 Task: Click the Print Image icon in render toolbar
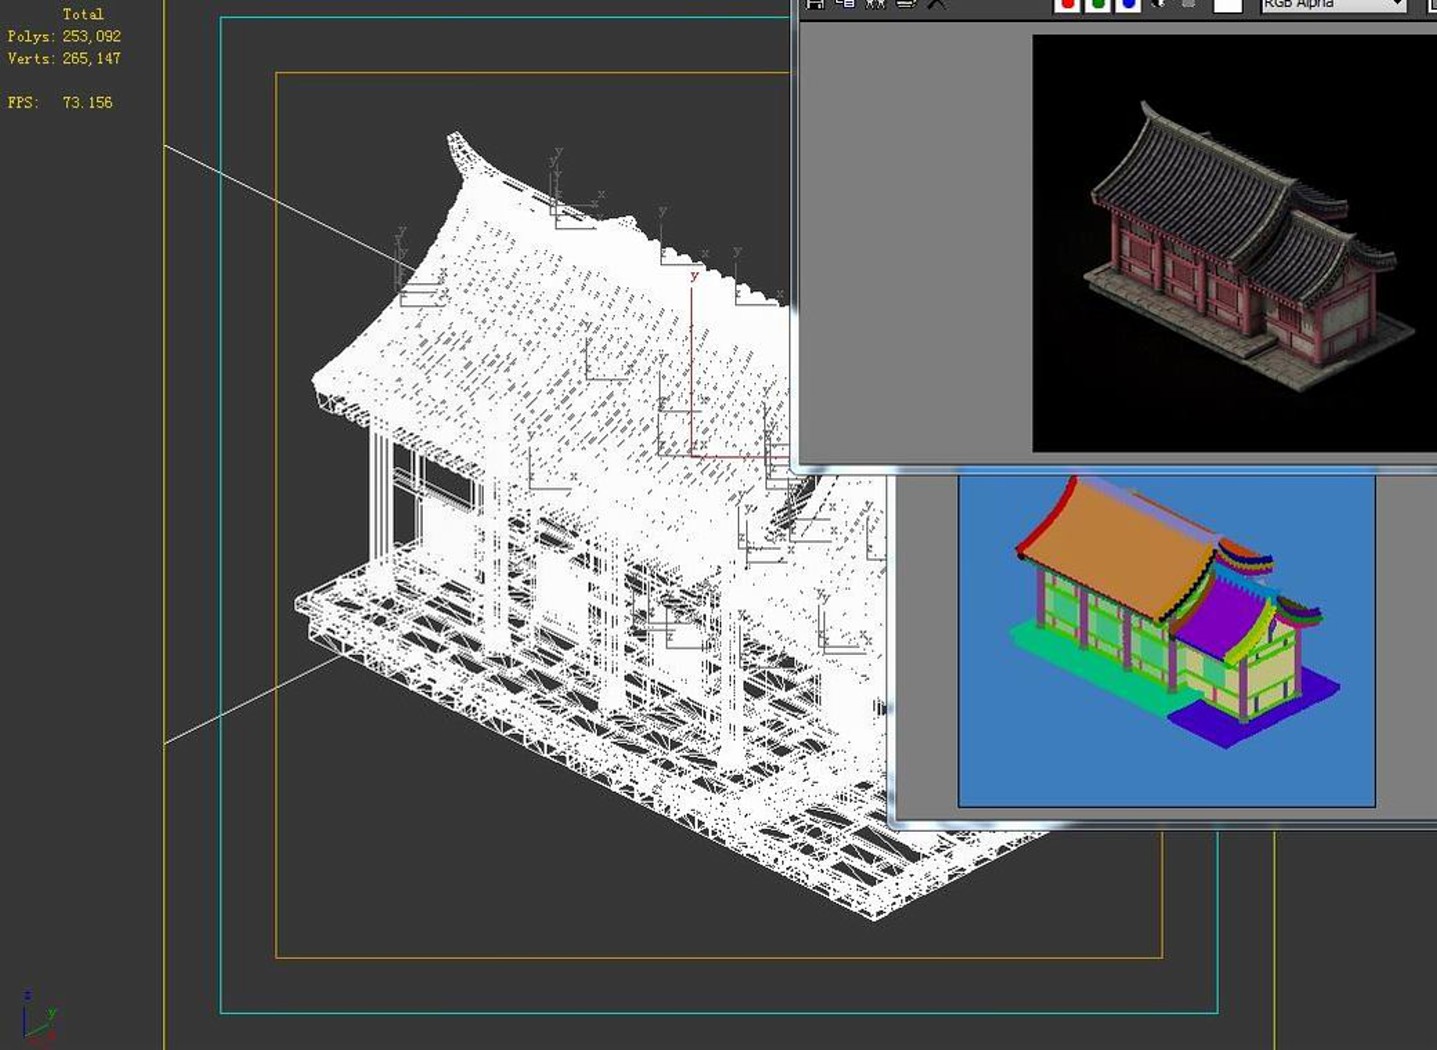[905, 4]
